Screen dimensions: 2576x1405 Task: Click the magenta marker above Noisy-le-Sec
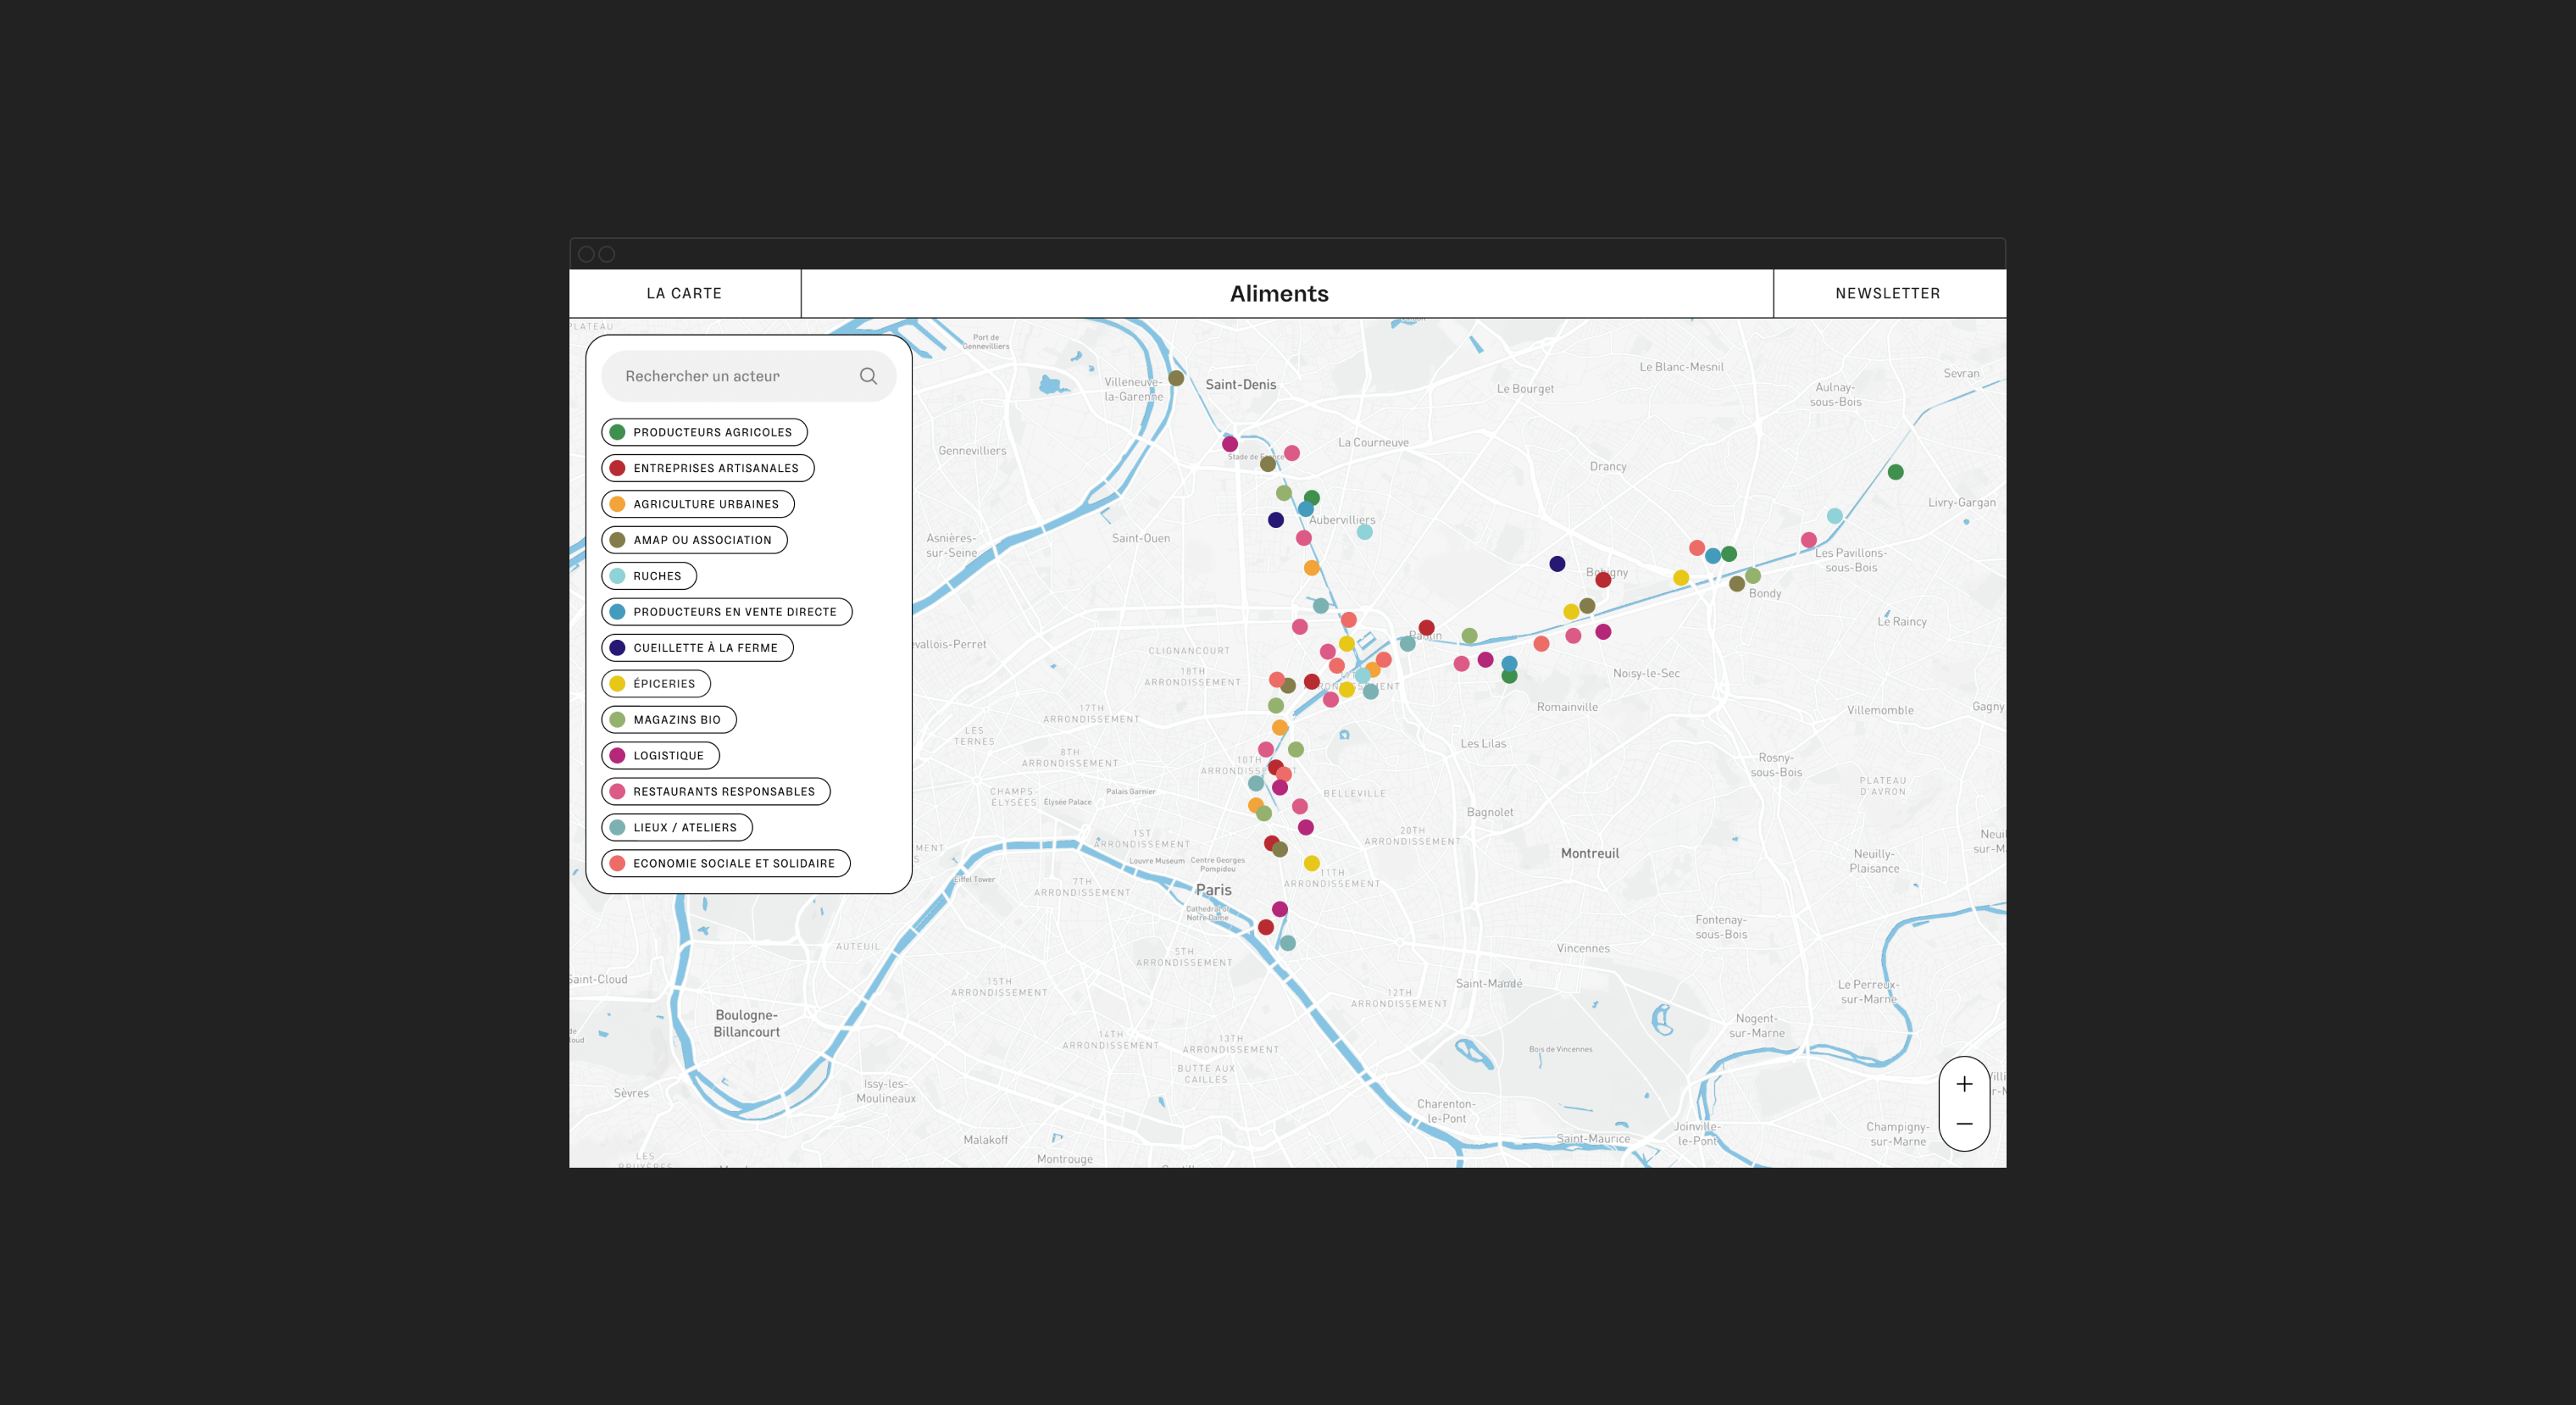(x=1603, y=632)
